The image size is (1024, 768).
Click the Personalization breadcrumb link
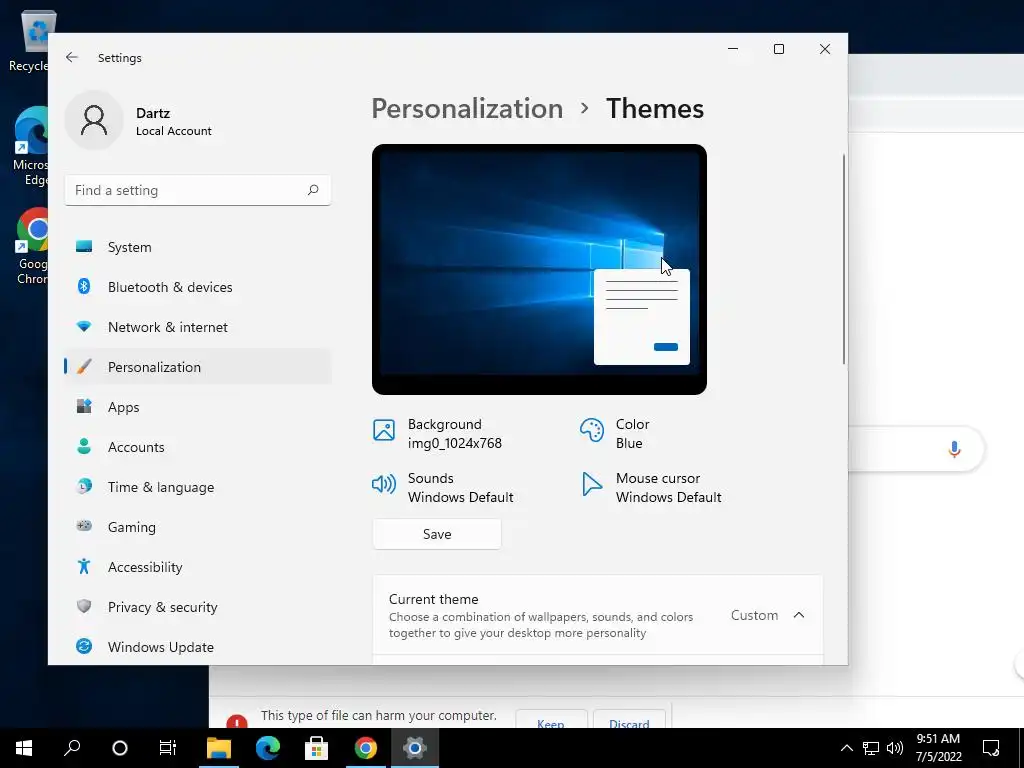coord(467,108)
